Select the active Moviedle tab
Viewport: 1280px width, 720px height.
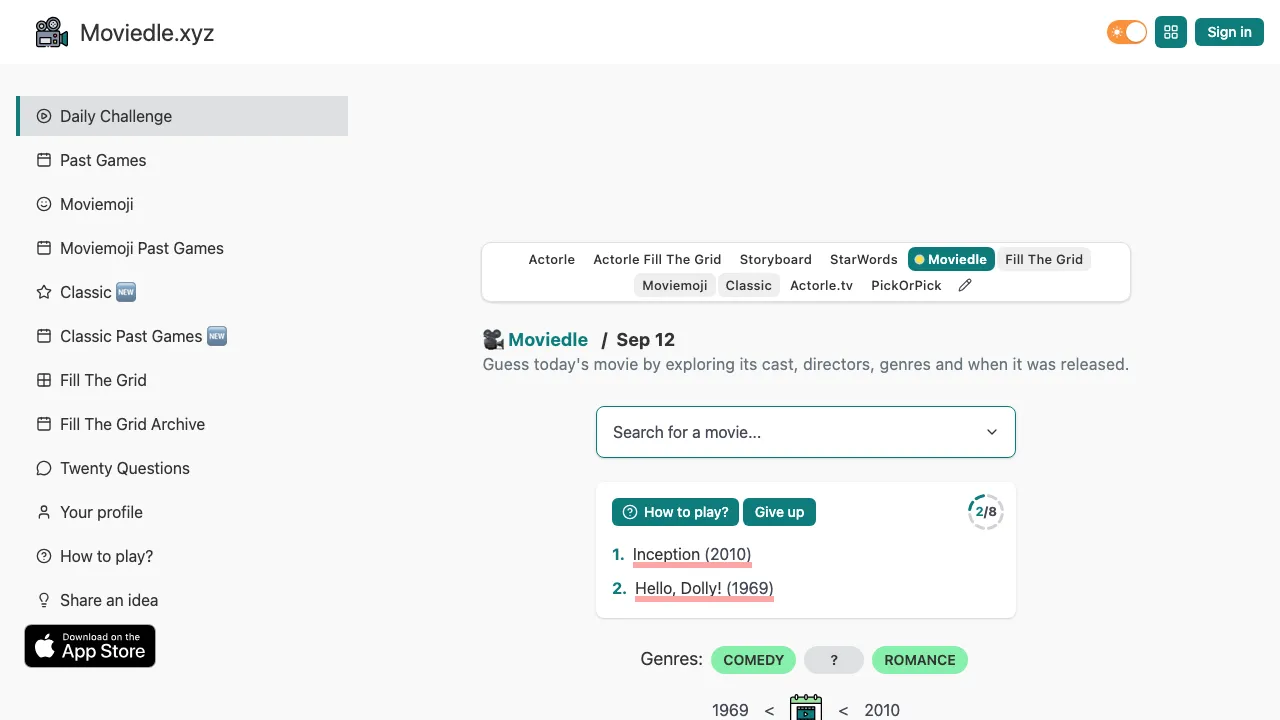[x=951, y=259]
